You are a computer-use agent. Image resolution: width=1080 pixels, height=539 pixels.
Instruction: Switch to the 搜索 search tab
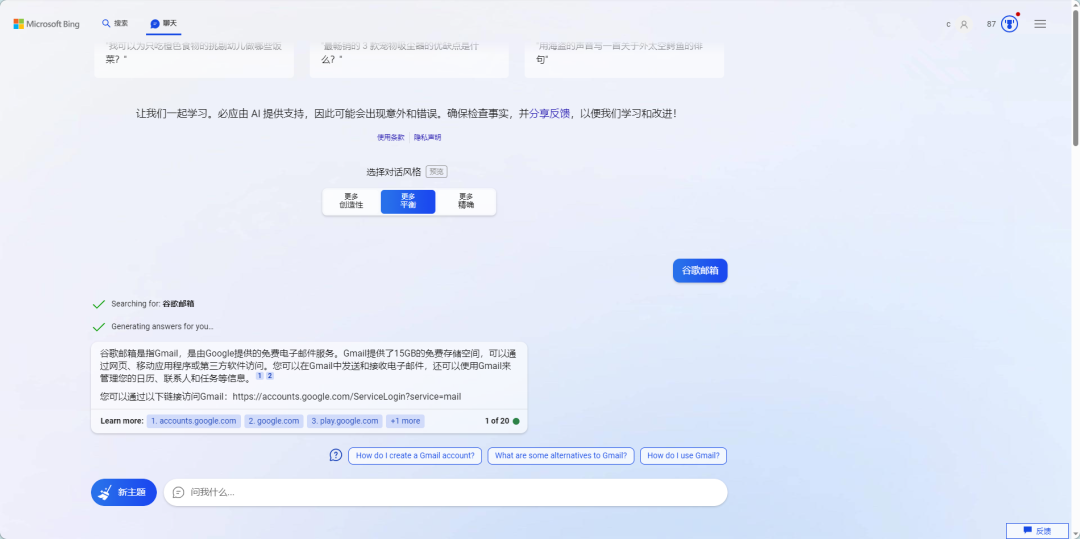115,23
